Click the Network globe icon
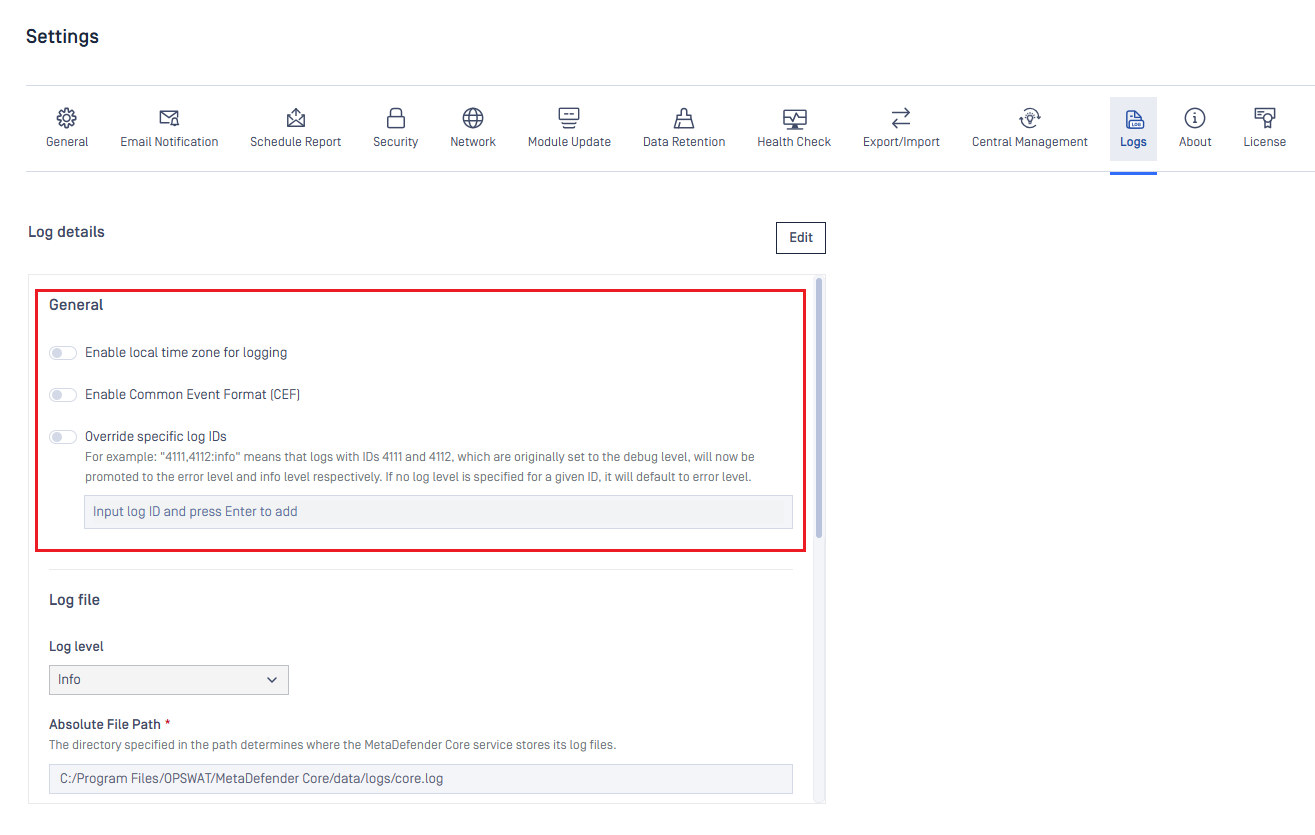Screen dimensions: 1315x835 [473, 118]
